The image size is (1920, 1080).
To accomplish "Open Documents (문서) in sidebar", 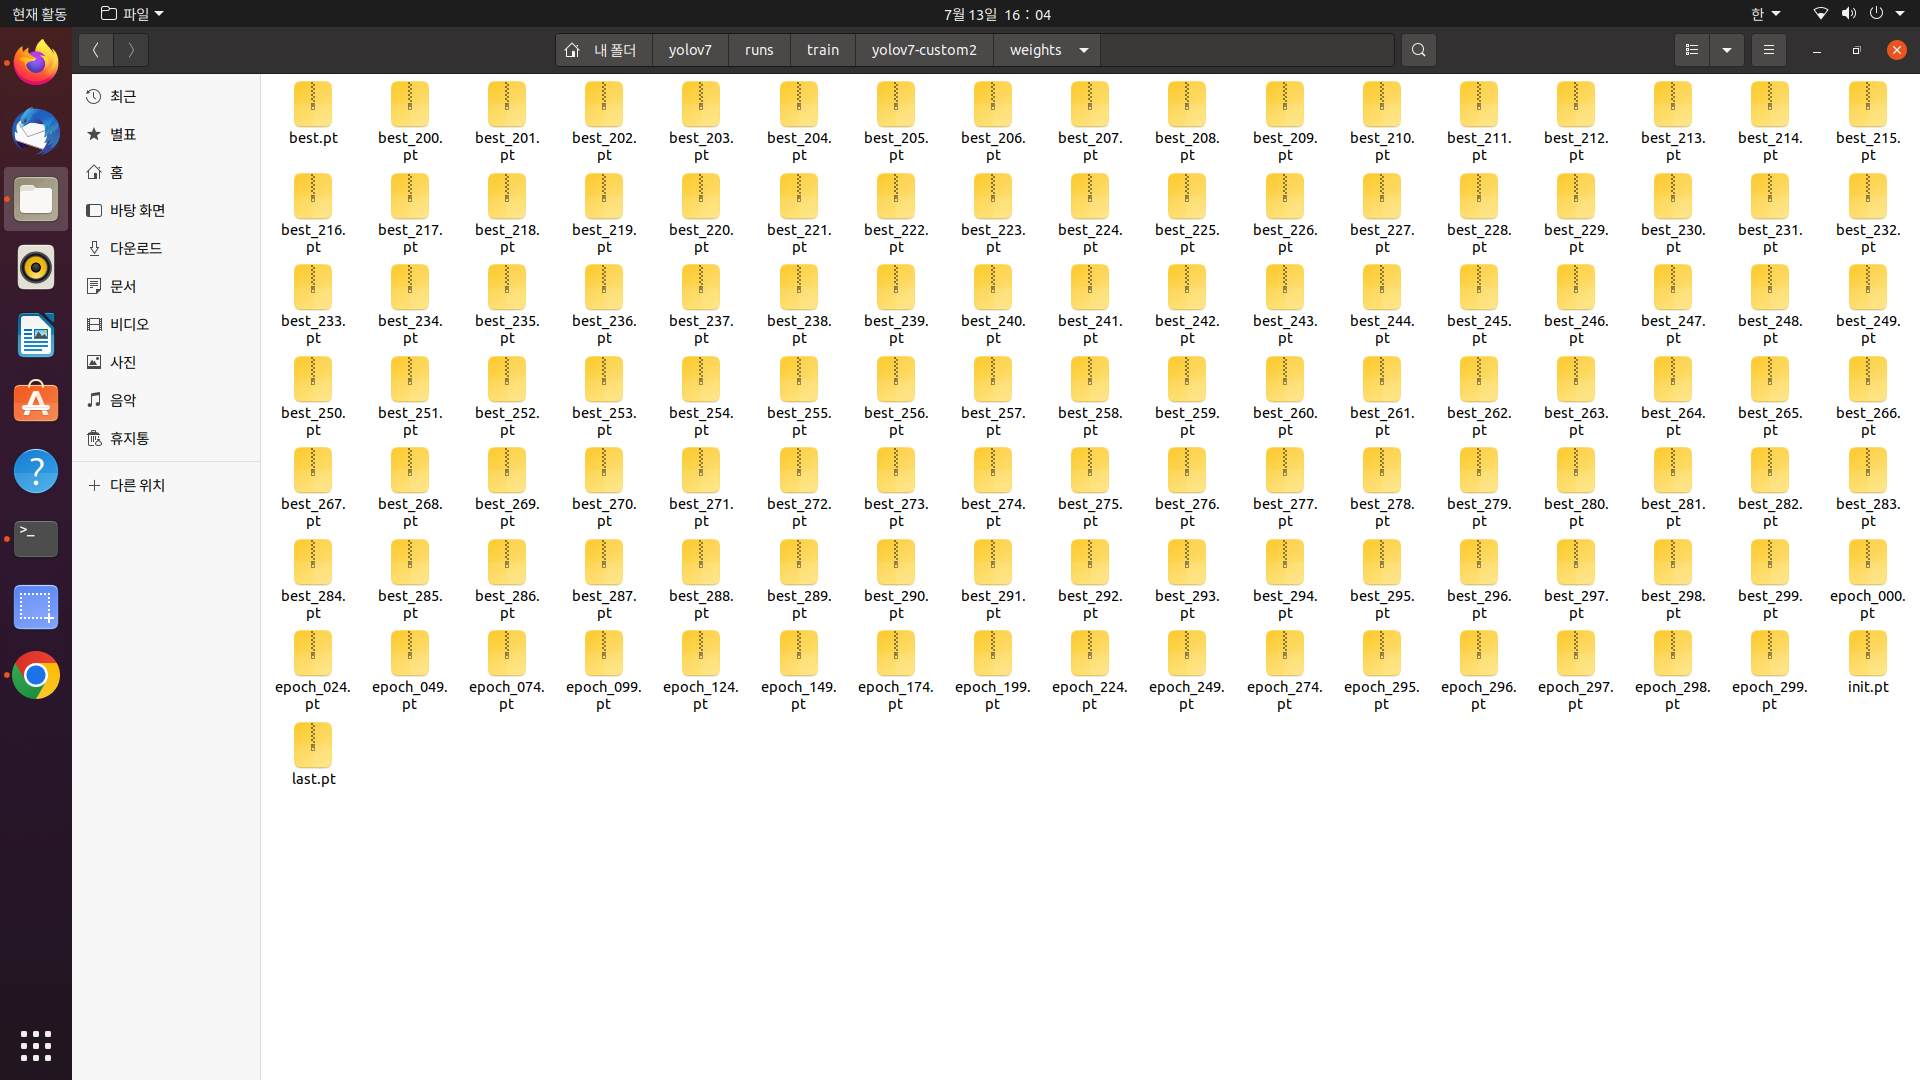I will [166, 286].
